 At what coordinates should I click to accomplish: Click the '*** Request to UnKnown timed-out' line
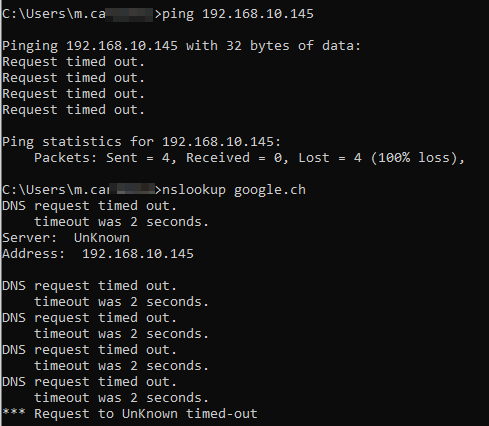click(x=130, y=414)
